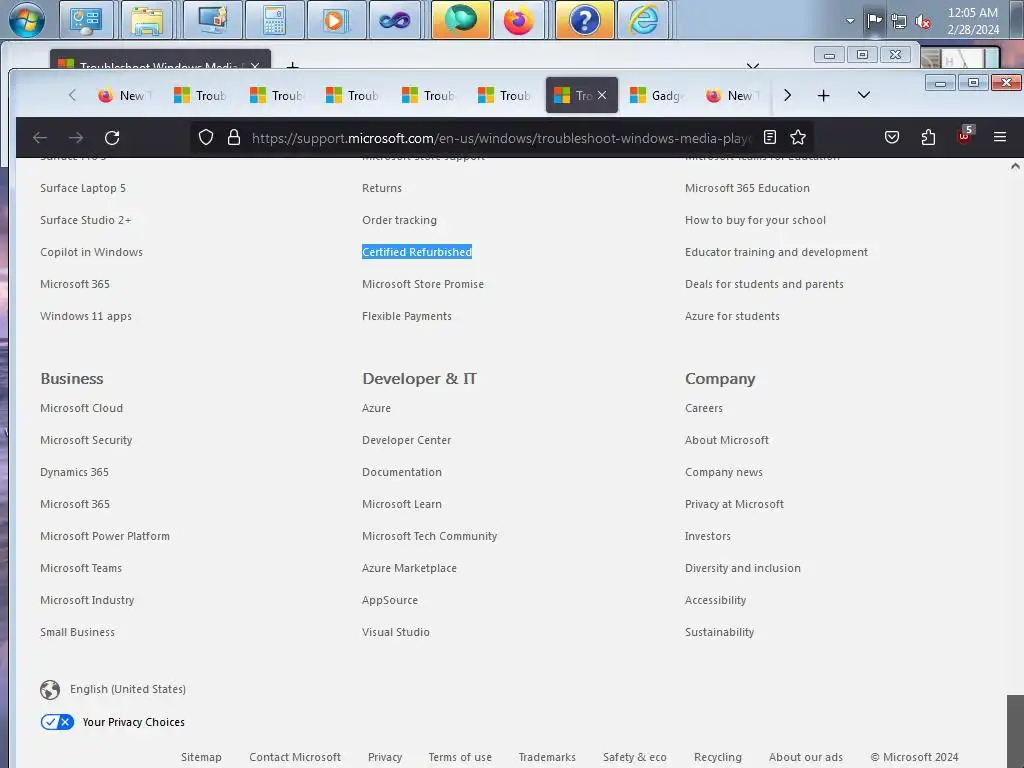Click the English (United States) globe icon

point(50,690)
